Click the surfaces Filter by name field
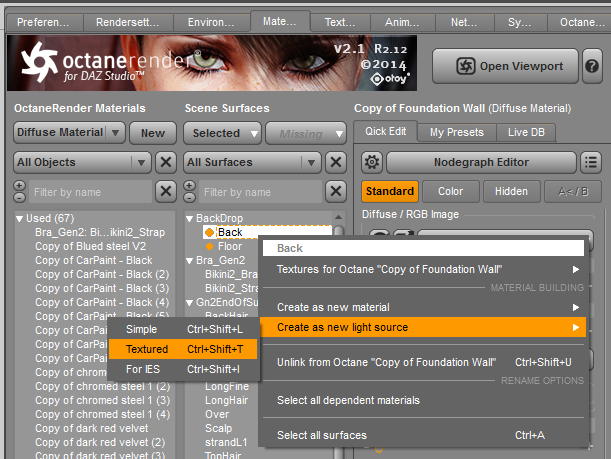611x459 pixels. point(260,192)
